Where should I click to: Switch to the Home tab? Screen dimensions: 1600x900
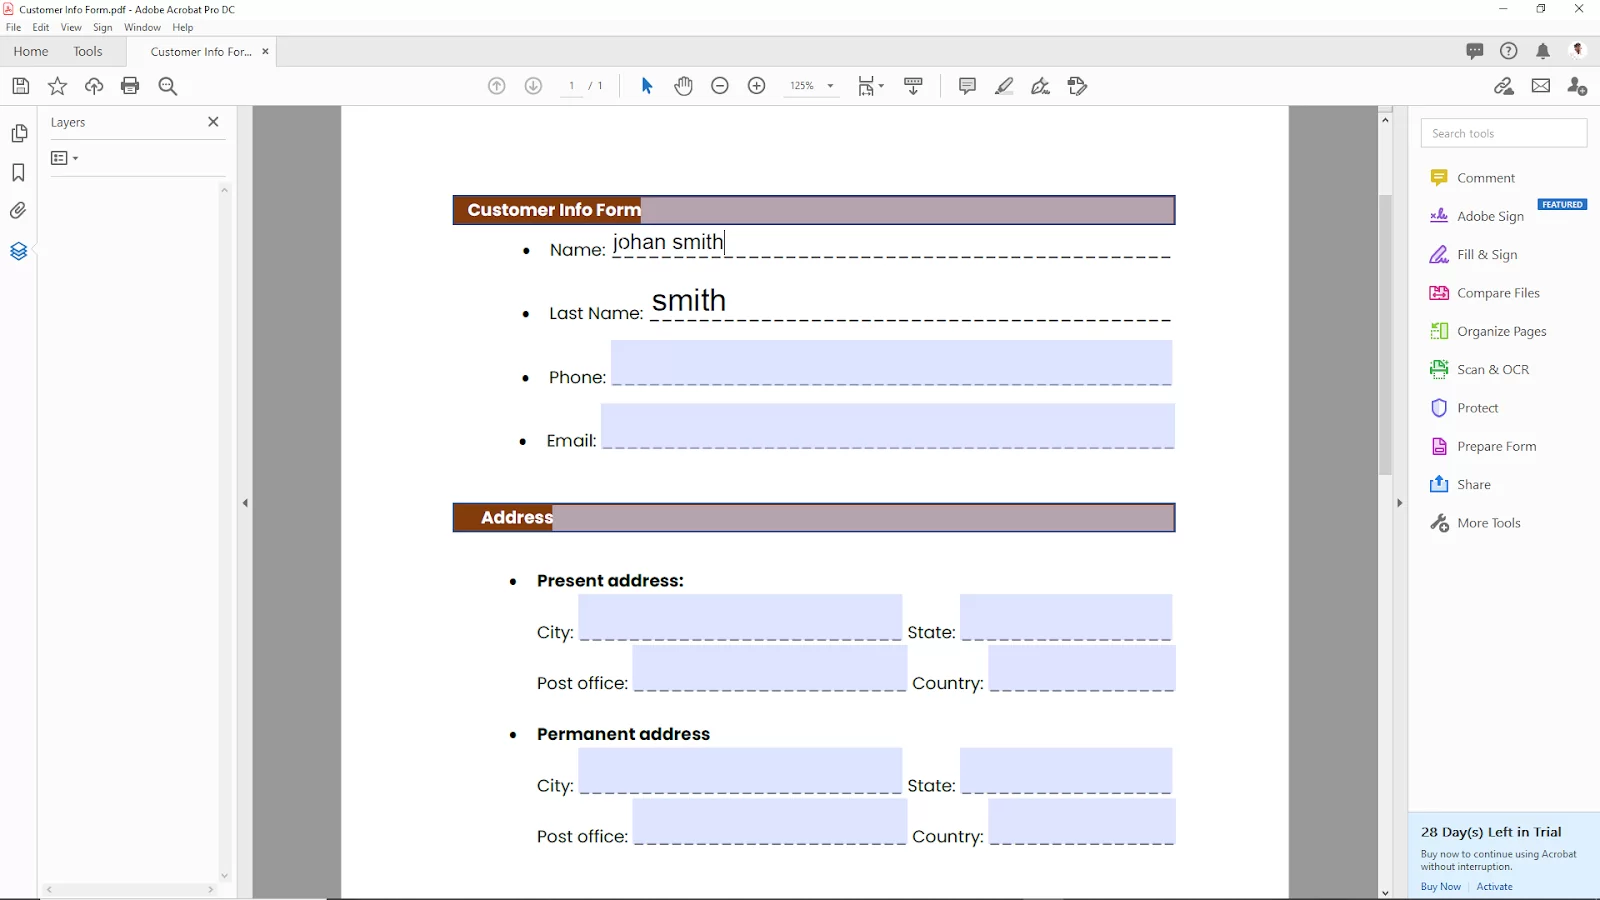coord(31,51)
